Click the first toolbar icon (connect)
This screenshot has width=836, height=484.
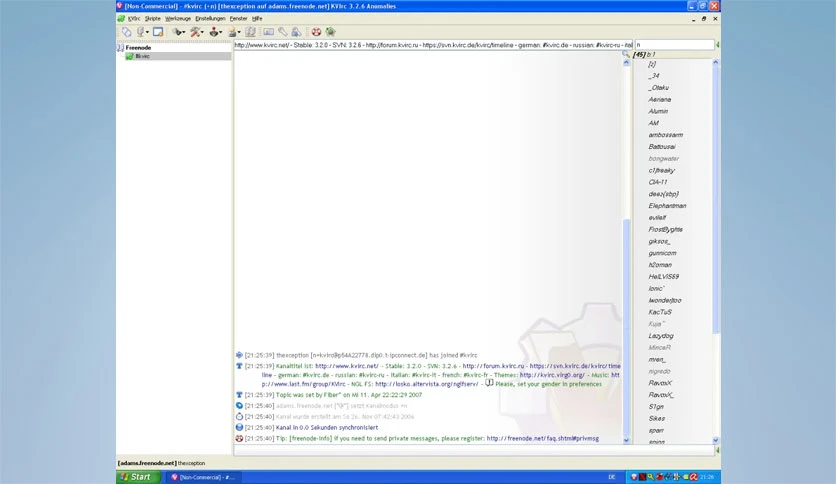tap(126, 32)
